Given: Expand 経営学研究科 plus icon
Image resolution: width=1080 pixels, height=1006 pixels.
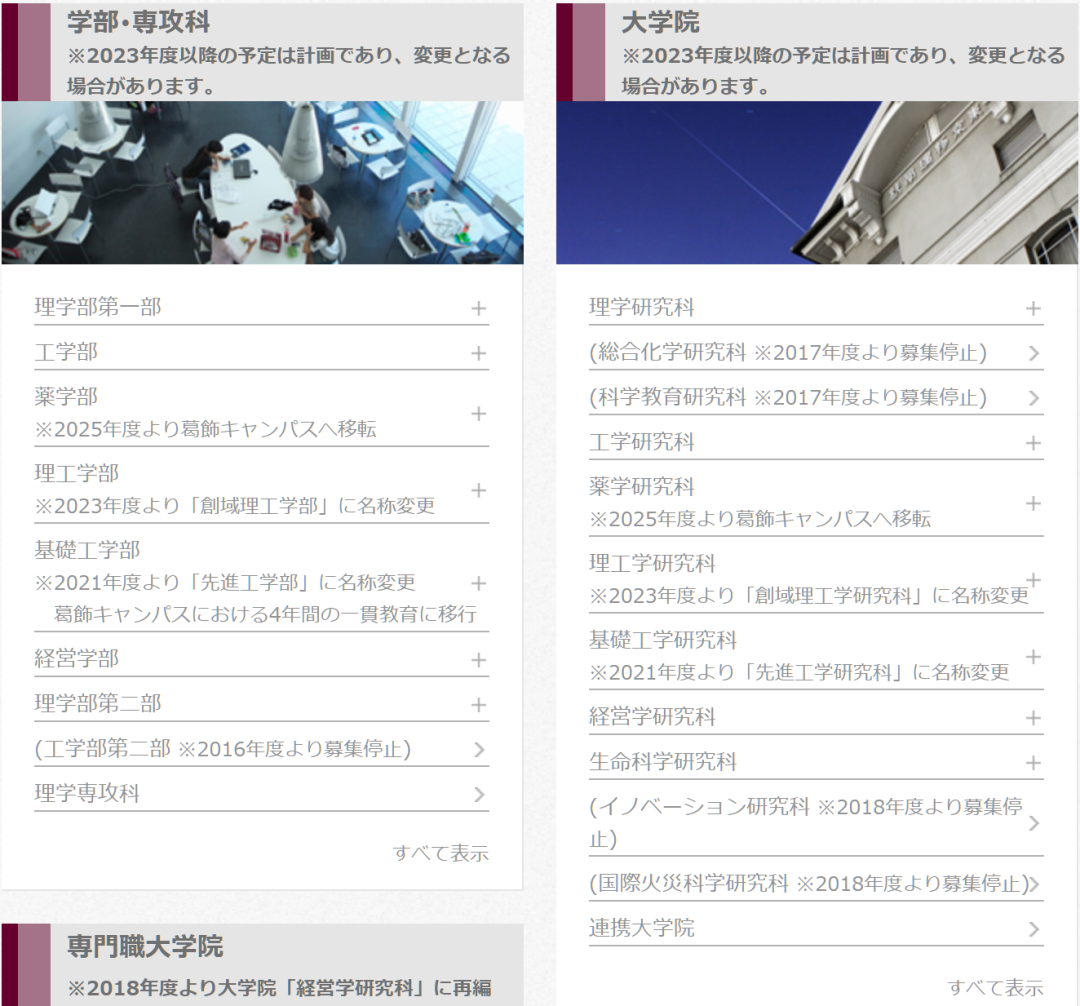Looking at the screenshot, I should point(1033,718).
